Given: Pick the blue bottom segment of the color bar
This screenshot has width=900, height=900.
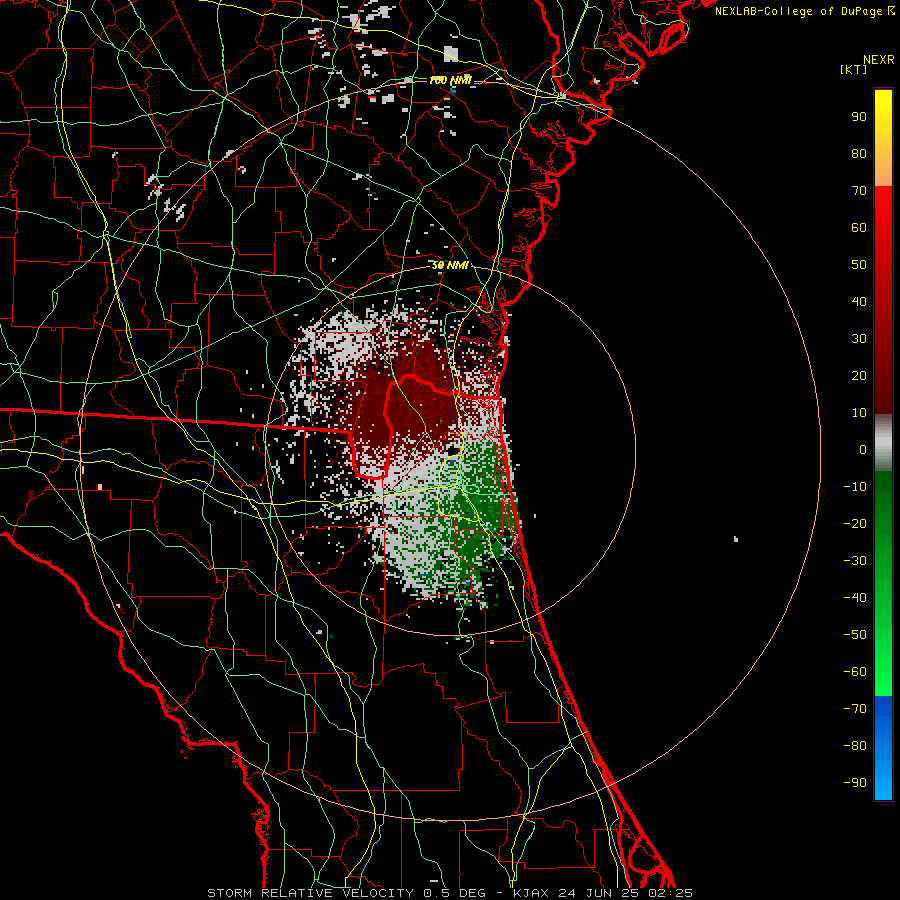Looking at the screenshot, I should pyautogui.click(x=883, y=748).
